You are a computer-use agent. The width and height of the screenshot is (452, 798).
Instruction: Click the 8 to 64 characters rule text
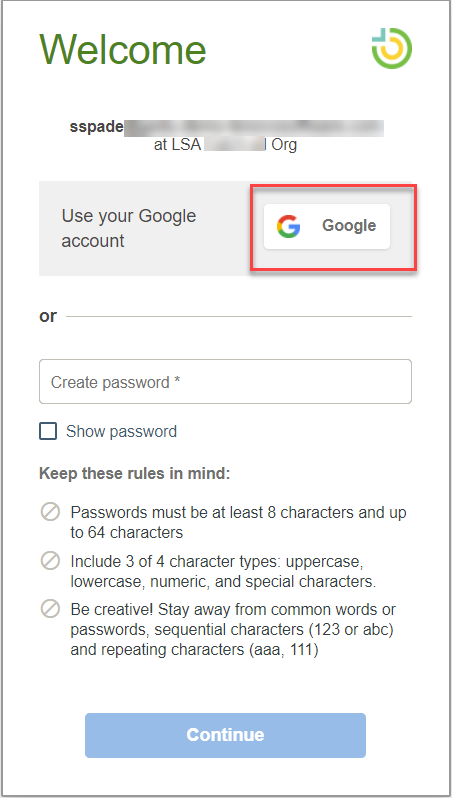(x=238, y=522)
